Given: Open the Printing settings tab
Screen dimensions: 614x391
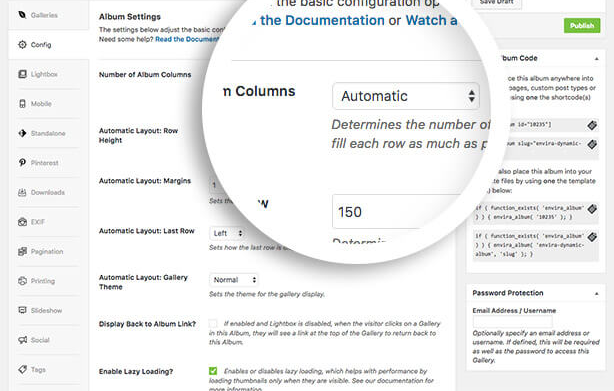Looking at the screenshot, I should 49,281.
